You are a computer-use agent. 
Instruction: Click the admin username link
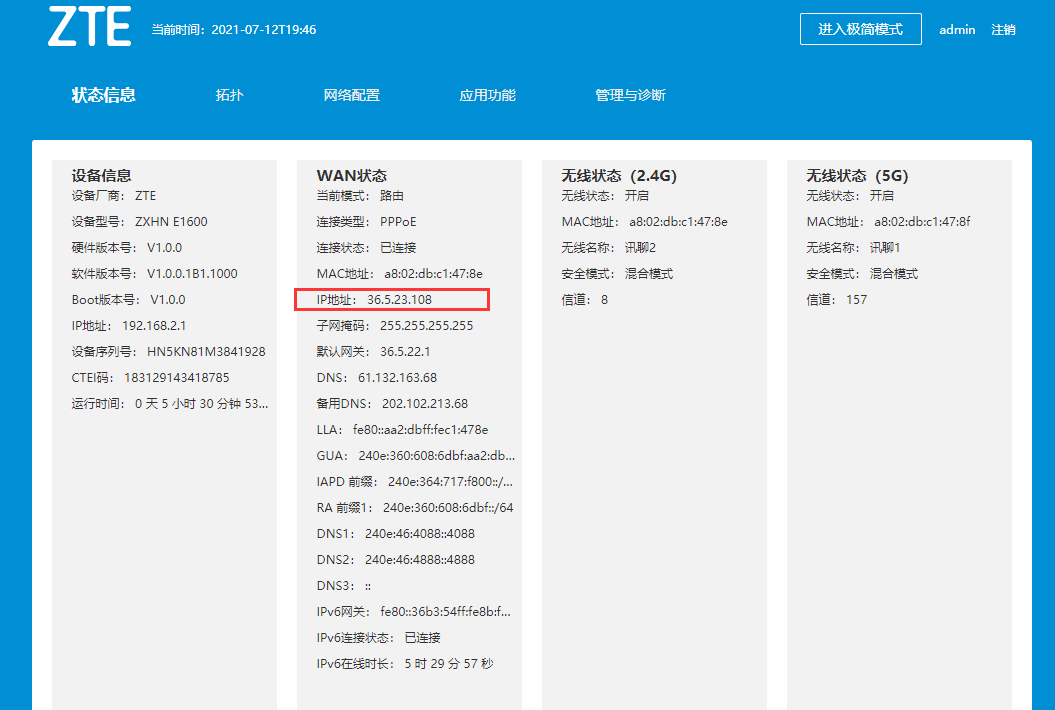[x=956, y=30]
